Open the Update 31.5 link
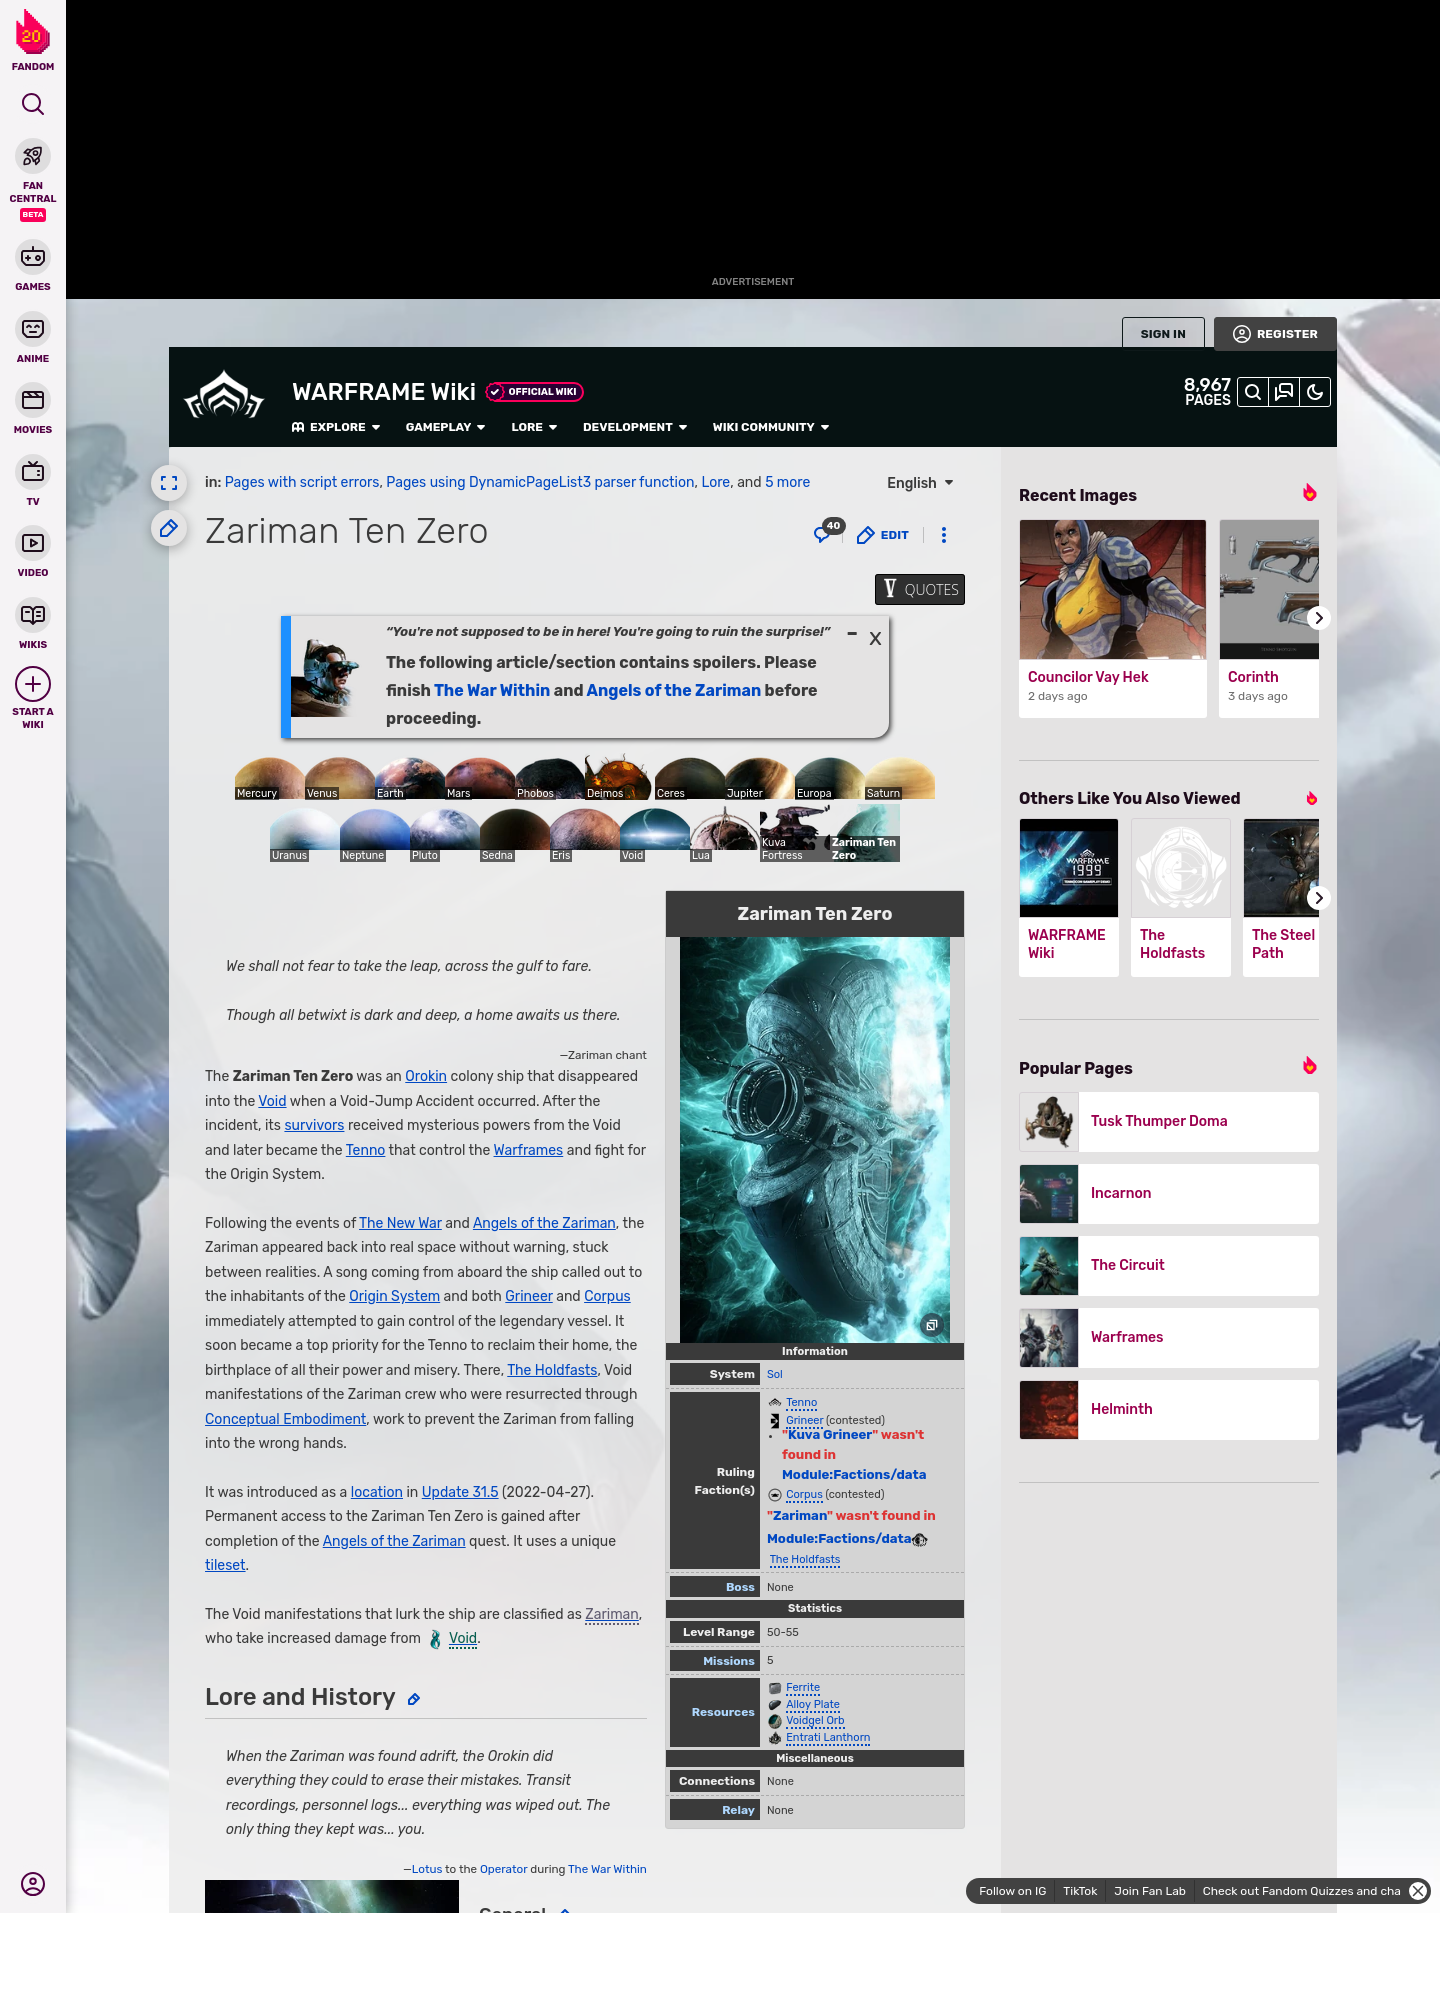1440x2000 pixels. click(x=460, y=1492)
